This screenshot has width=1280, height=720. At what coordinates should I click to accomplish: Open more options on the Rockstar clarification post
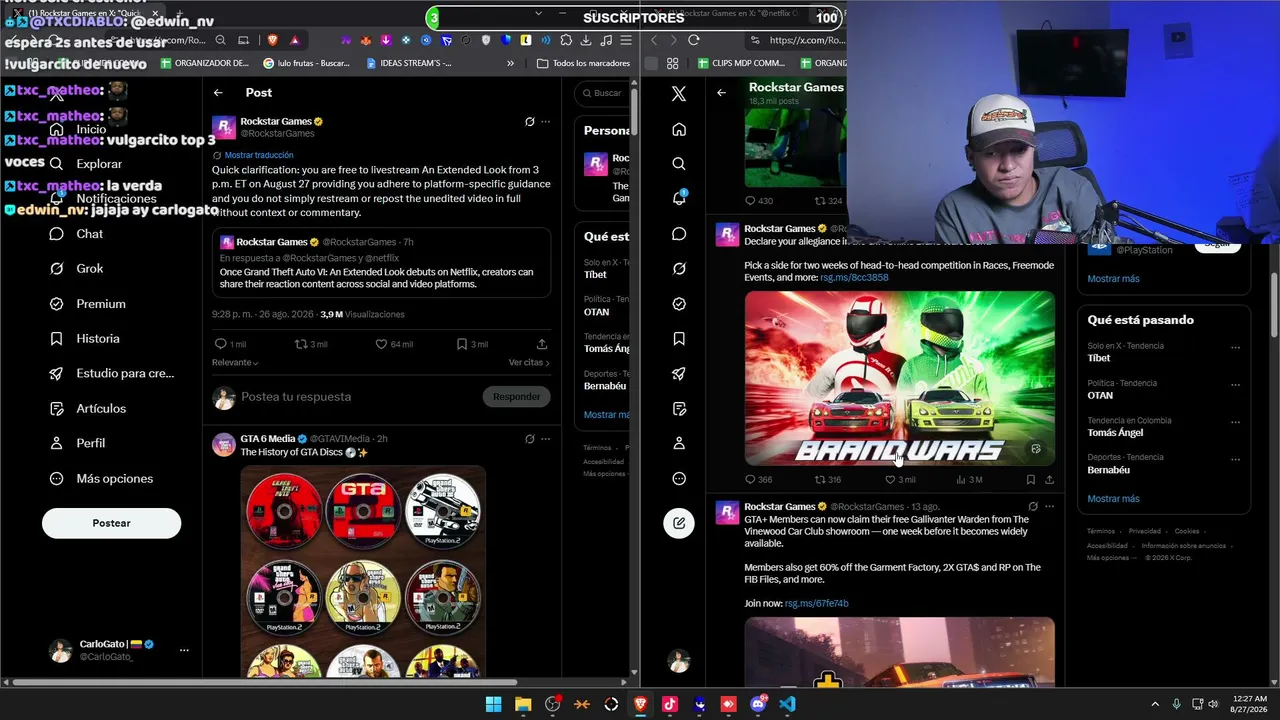[545, 122]
